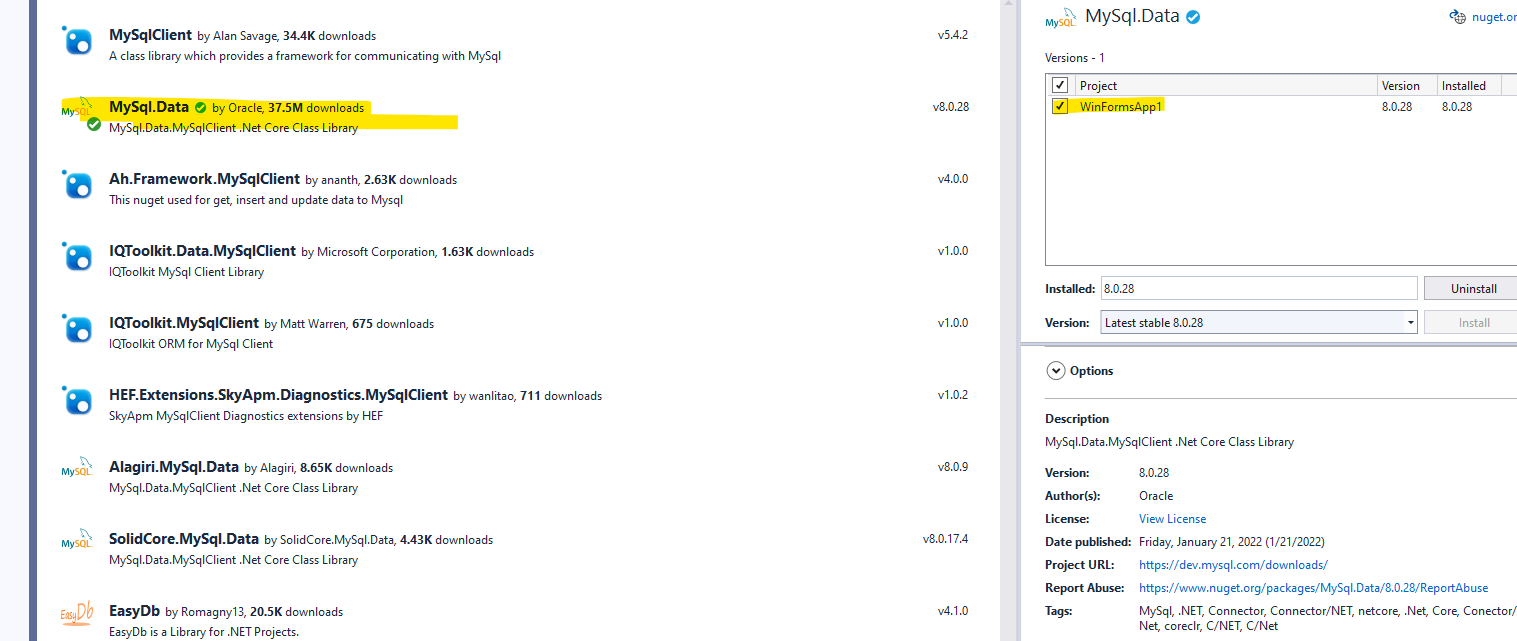Select the IQToolkit.Data.MySqlClient package title
This screenshot has height=641, width=1517.
click(x=202, y=251)
